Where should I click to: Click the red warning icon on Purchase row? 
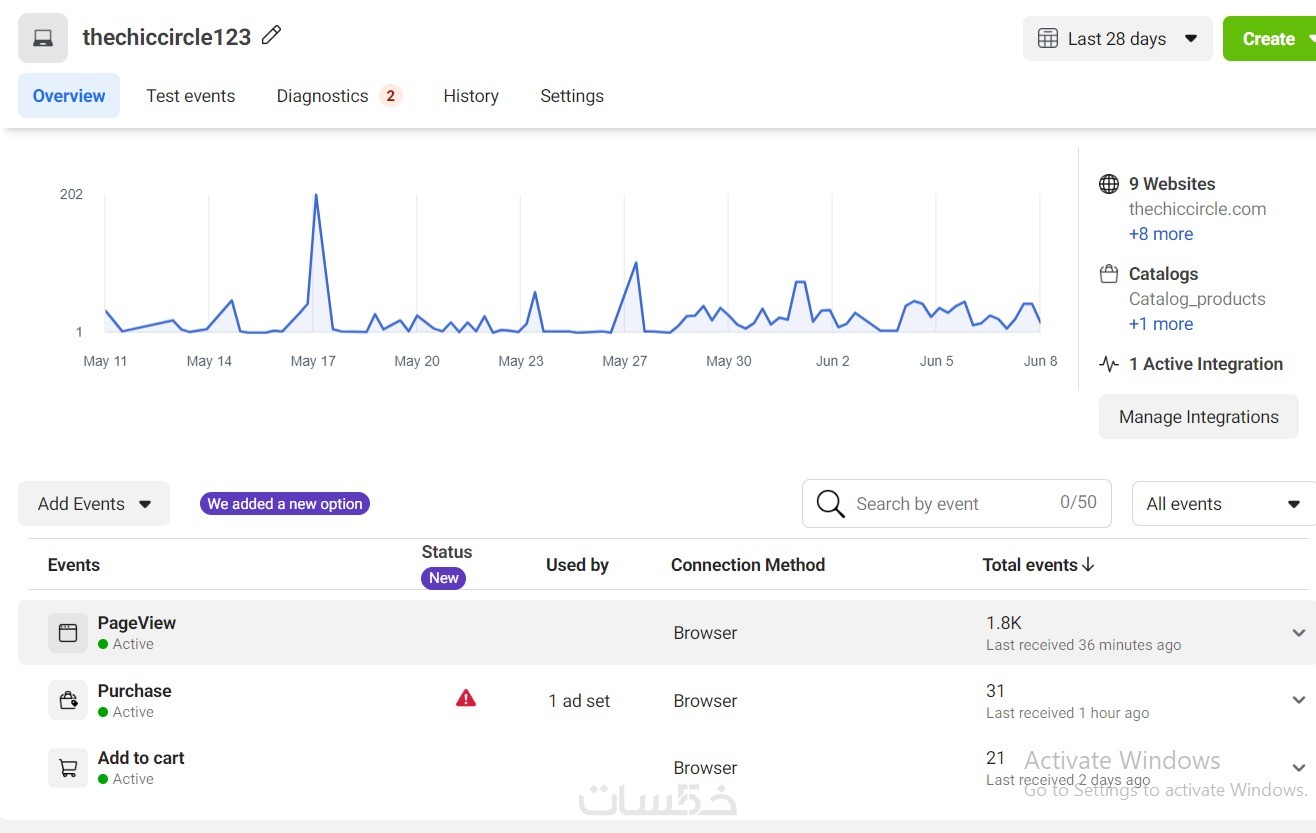pyautogui.click(x=466, y=699)
